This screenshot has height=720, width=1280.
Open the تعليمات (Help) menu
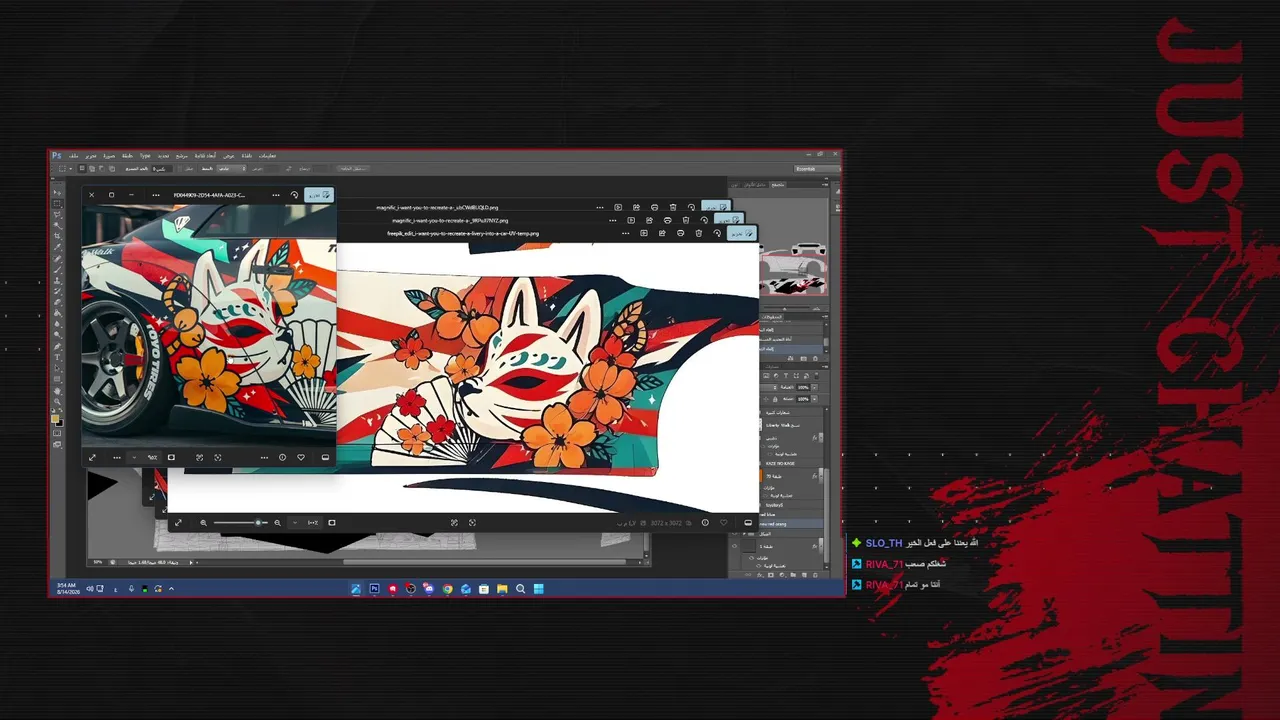pyautogui.click(x=267, y=156)
